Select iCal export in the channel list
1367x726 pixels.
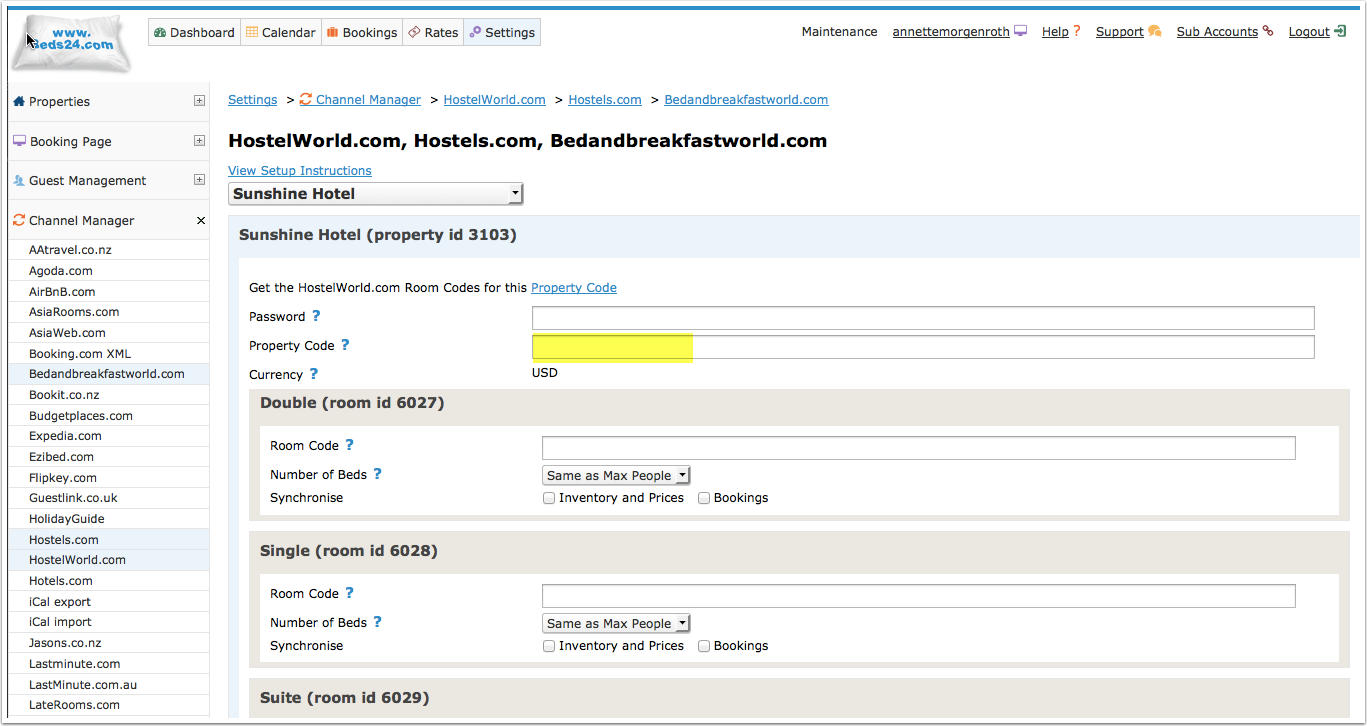pyautogui.click(x=60, y=602)
